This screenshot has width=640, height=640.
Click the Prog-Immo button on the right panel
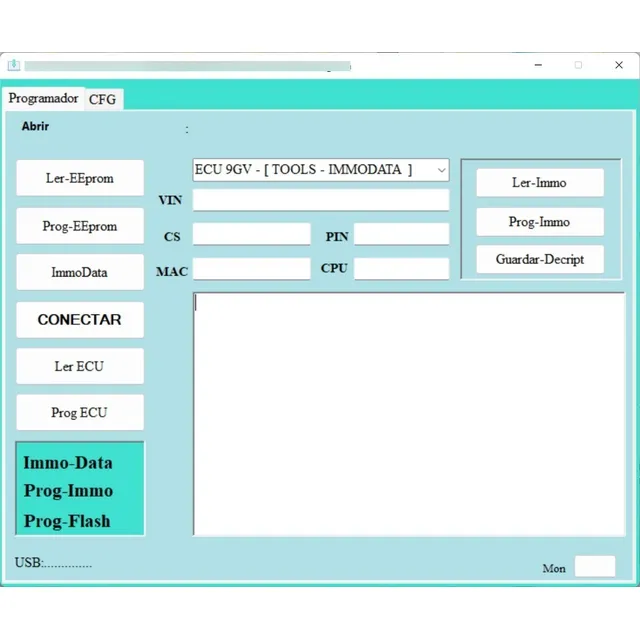coord(540,222)
